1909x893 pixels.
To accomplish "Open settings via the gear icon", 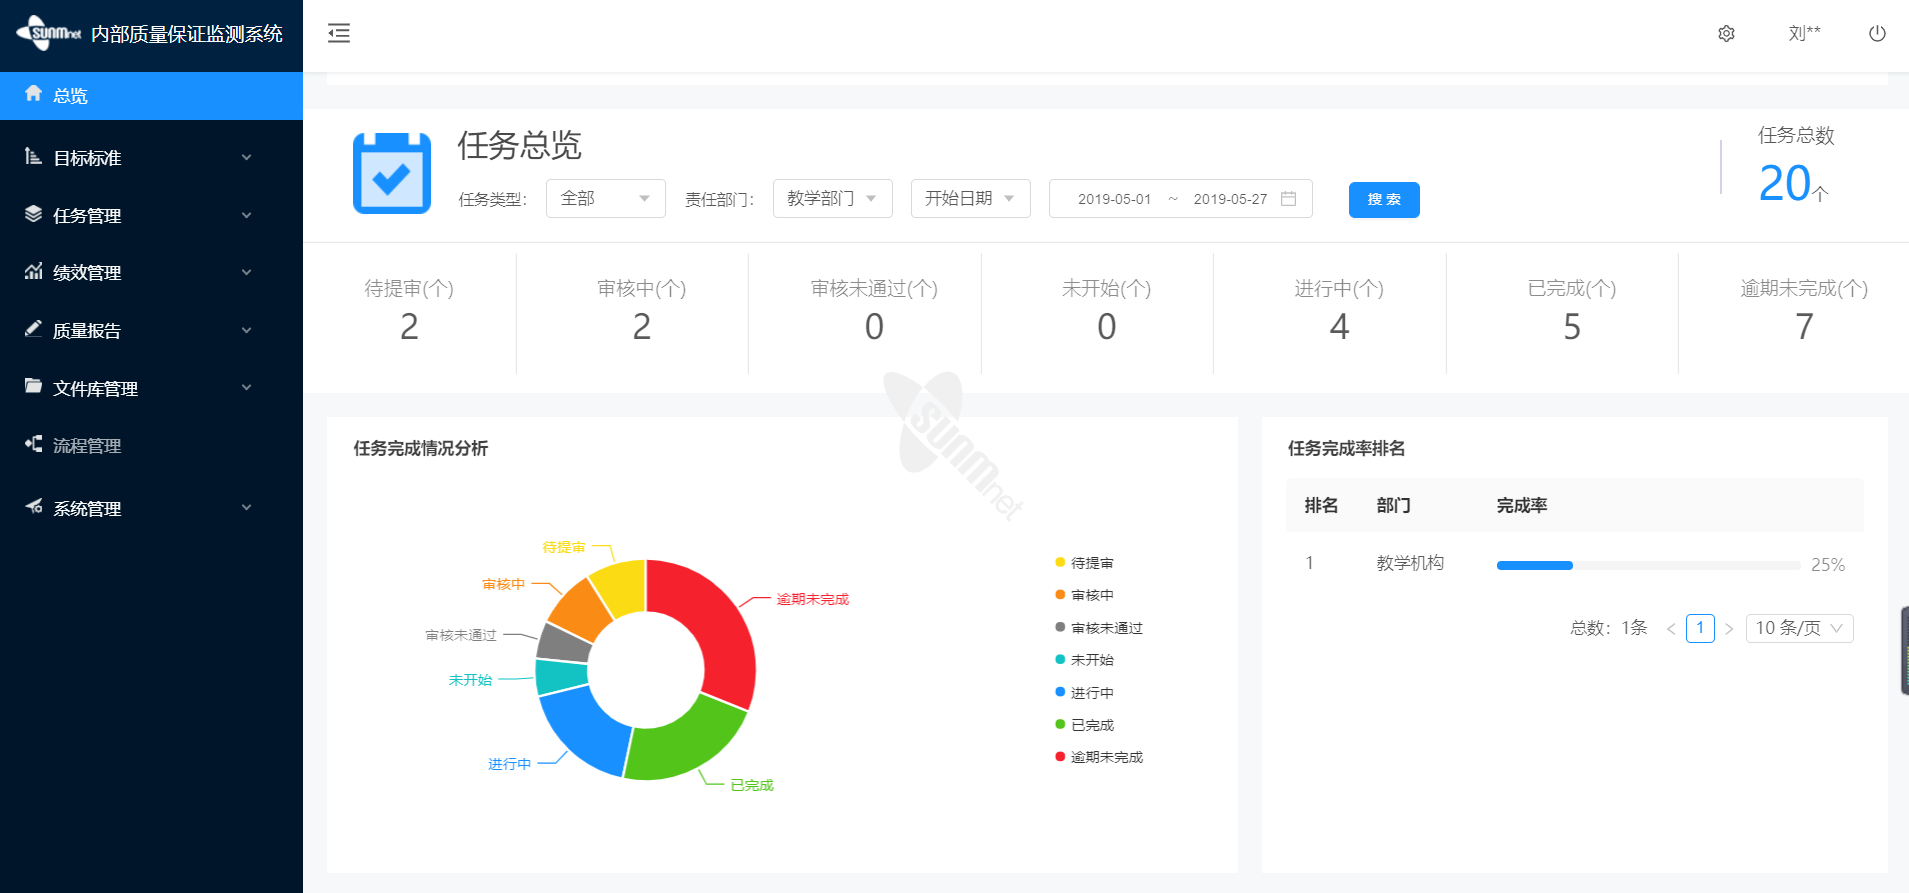I will [1726, 34].
